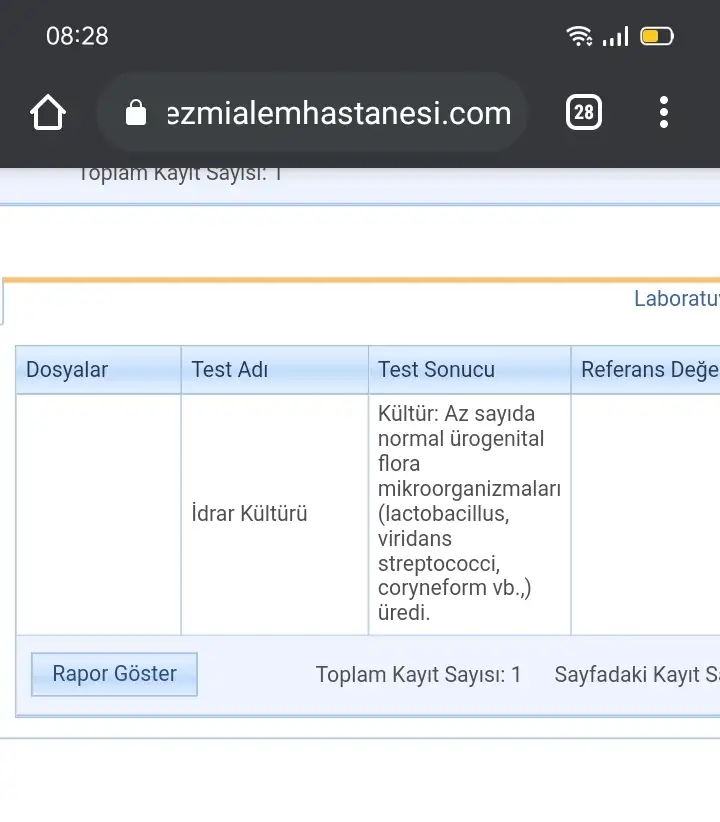Tap the cellular signal strength icon
Image resolution: width=720 pixels, height=822 pixels.
click(615, 37)
